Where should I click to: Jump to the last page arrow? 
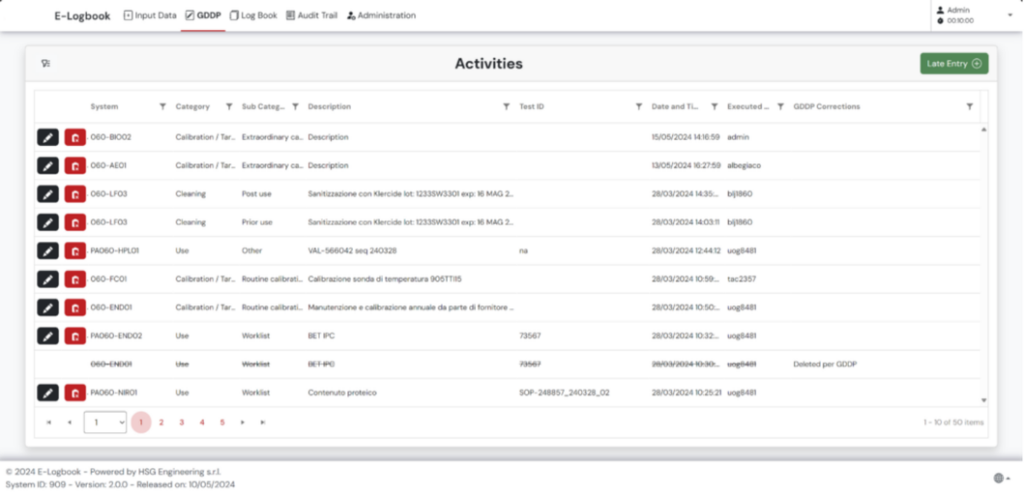(262, 422)
